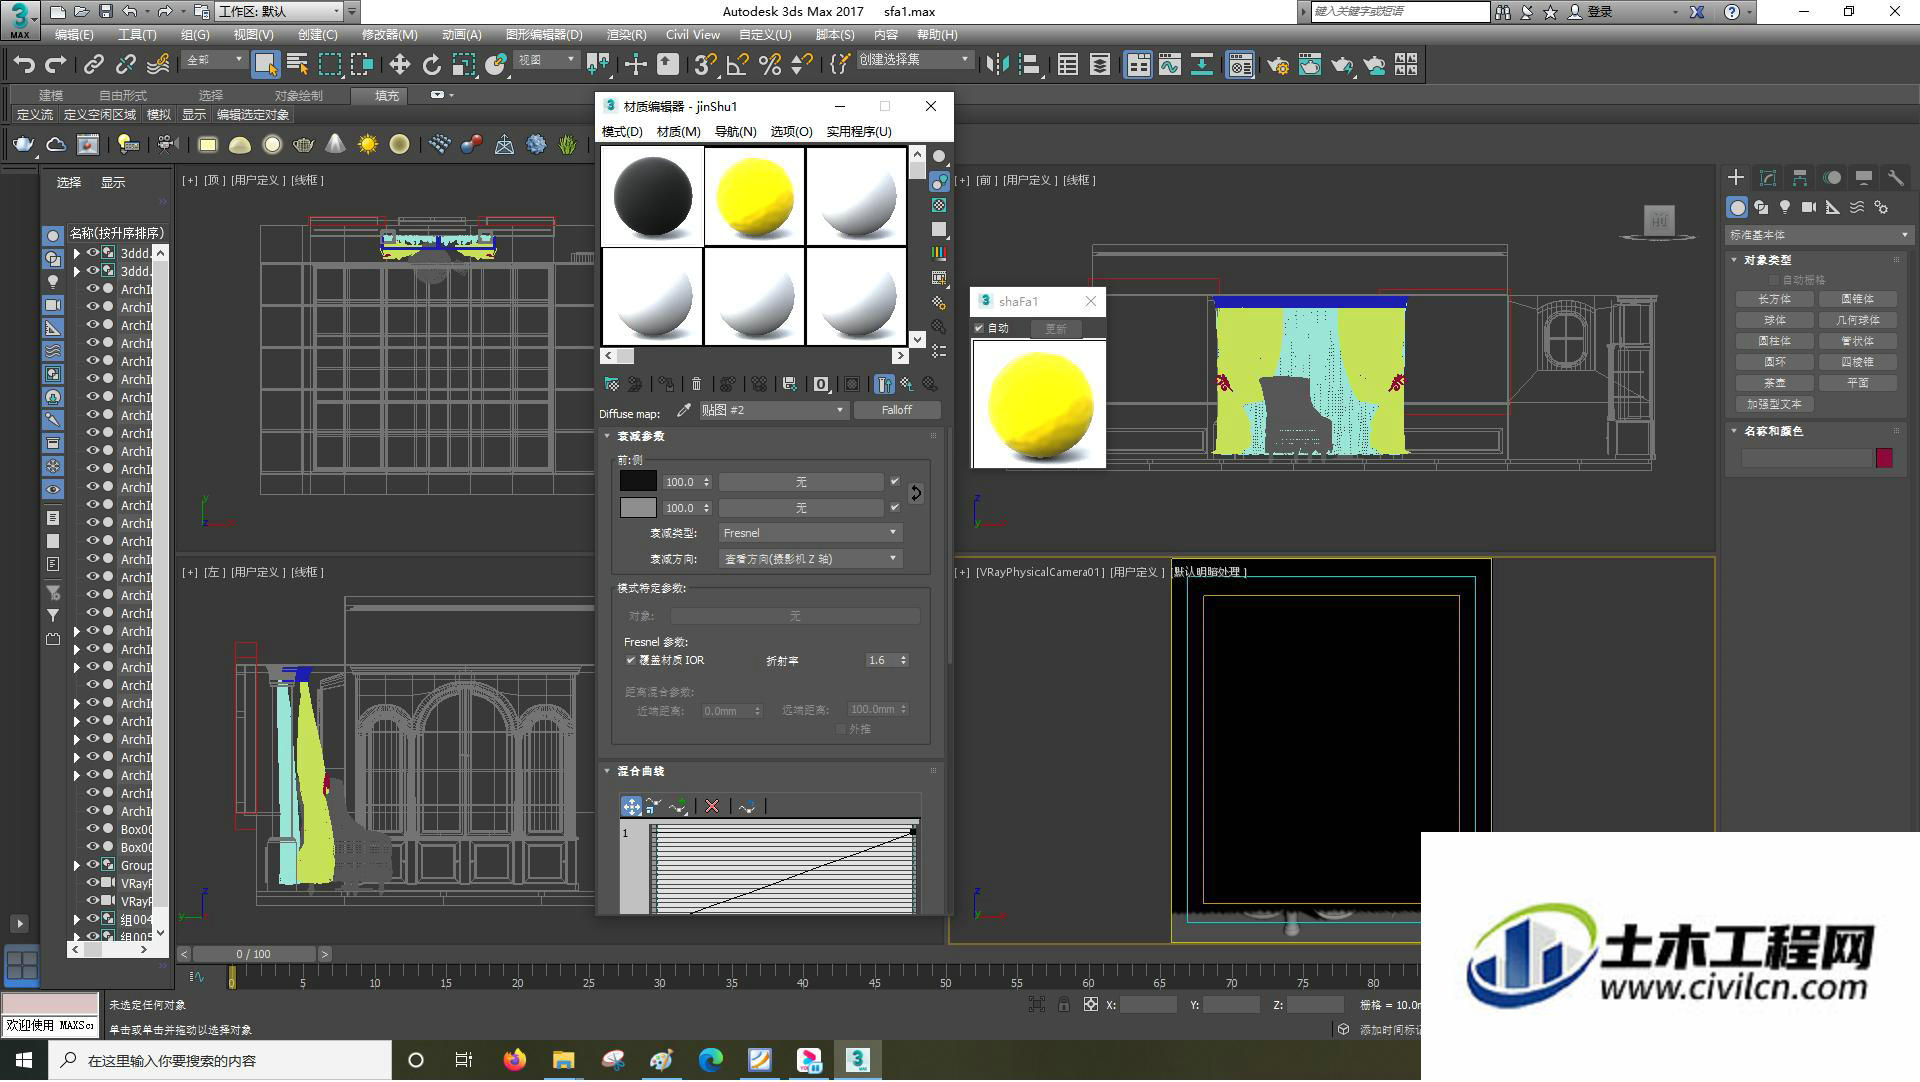This screenshot has width=1920, height=1082.
Task: Uncheck 覆盖材质 IOR checkbox
Action: [631, 660]
